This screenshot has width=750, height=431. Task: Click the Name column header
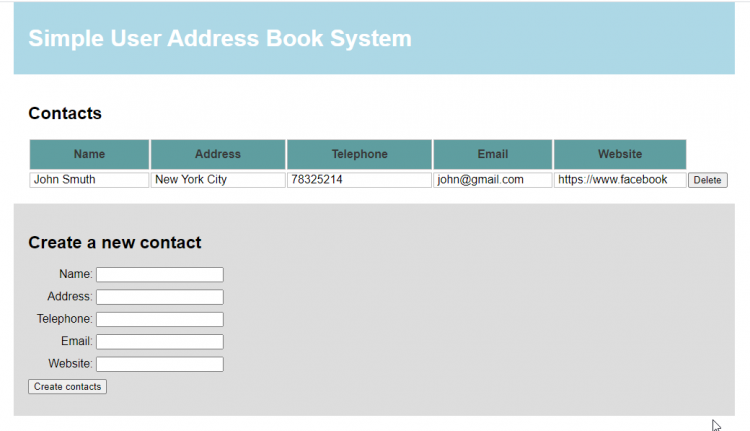pyautogui.click(x=89, y=154)
